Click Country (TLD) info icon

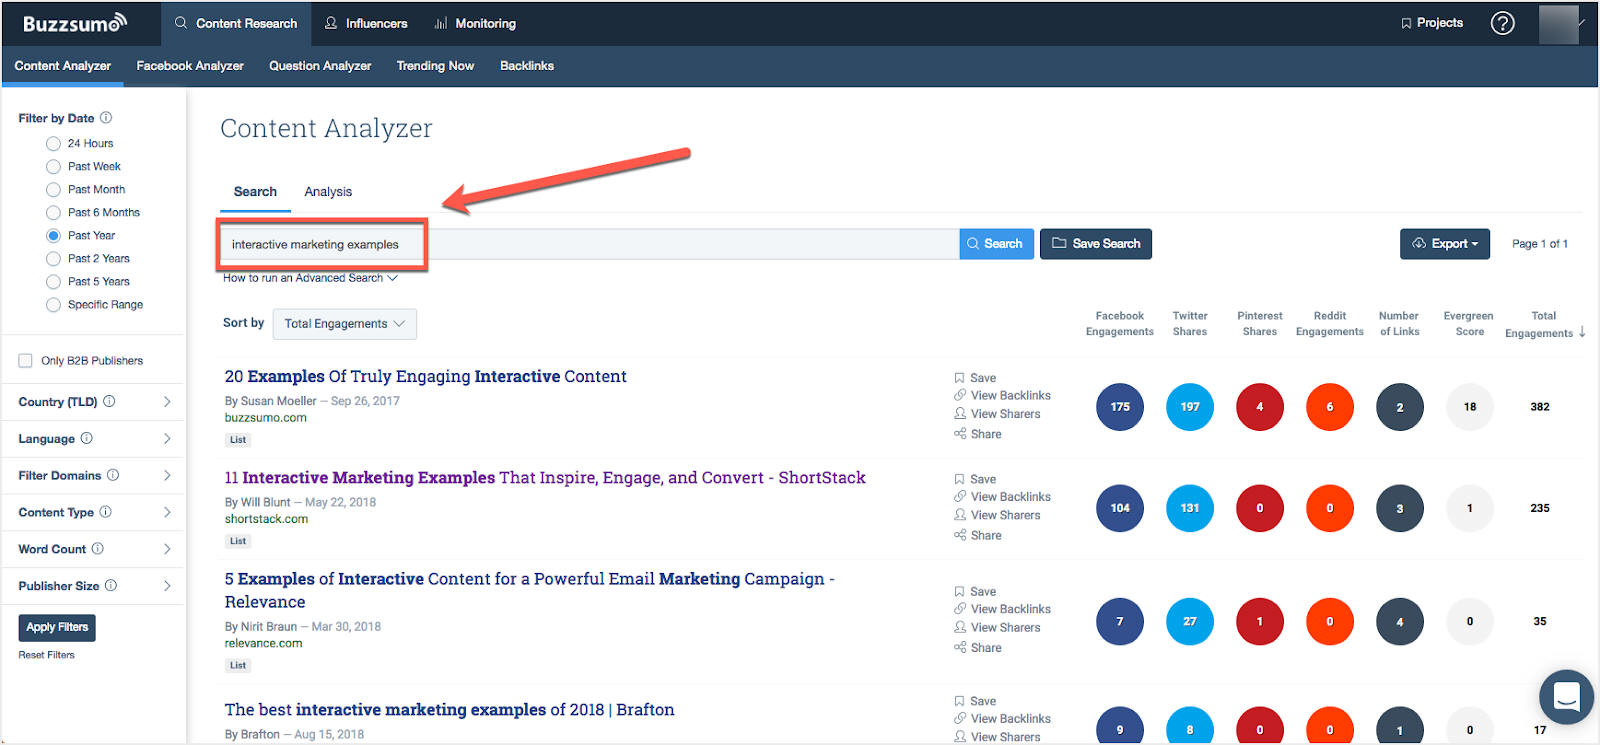(109, 402)
